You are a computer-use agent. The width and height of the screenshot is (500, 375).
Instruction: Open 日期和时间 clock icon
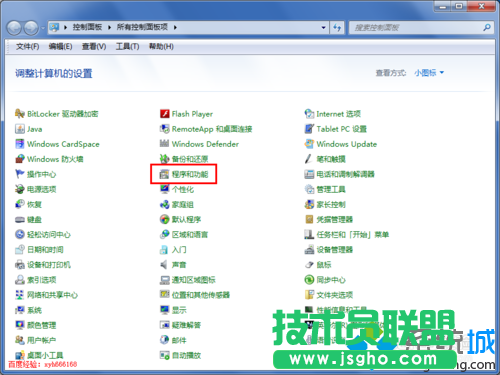[x=20, y=250]
